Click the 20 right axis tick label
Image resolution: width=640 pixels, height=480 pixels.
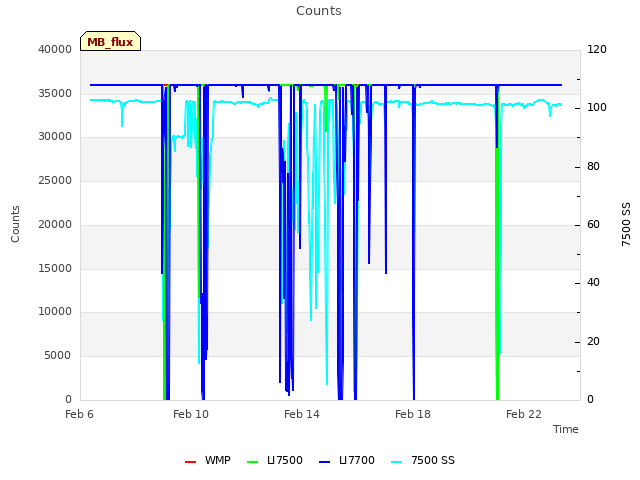click(593, 341)
